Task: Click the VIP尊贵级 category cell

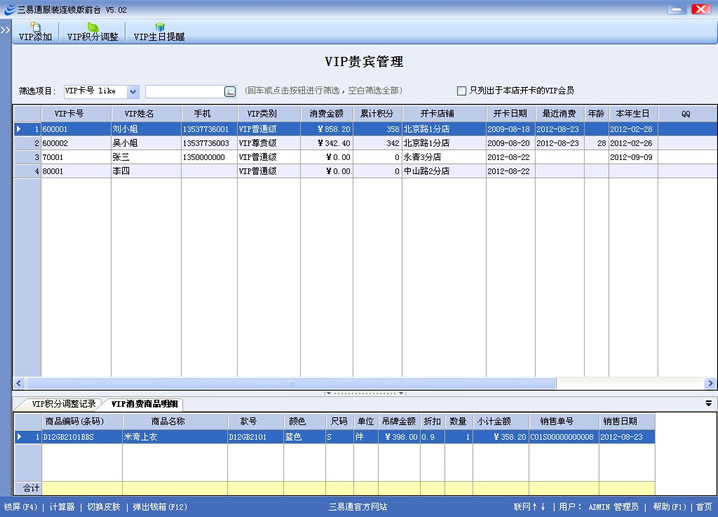Action: click(x=269, y=143)
